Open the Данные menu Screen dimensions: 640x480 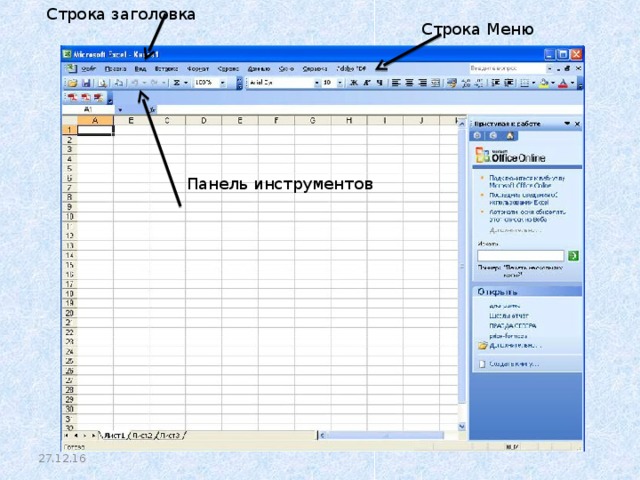(259, 69)
